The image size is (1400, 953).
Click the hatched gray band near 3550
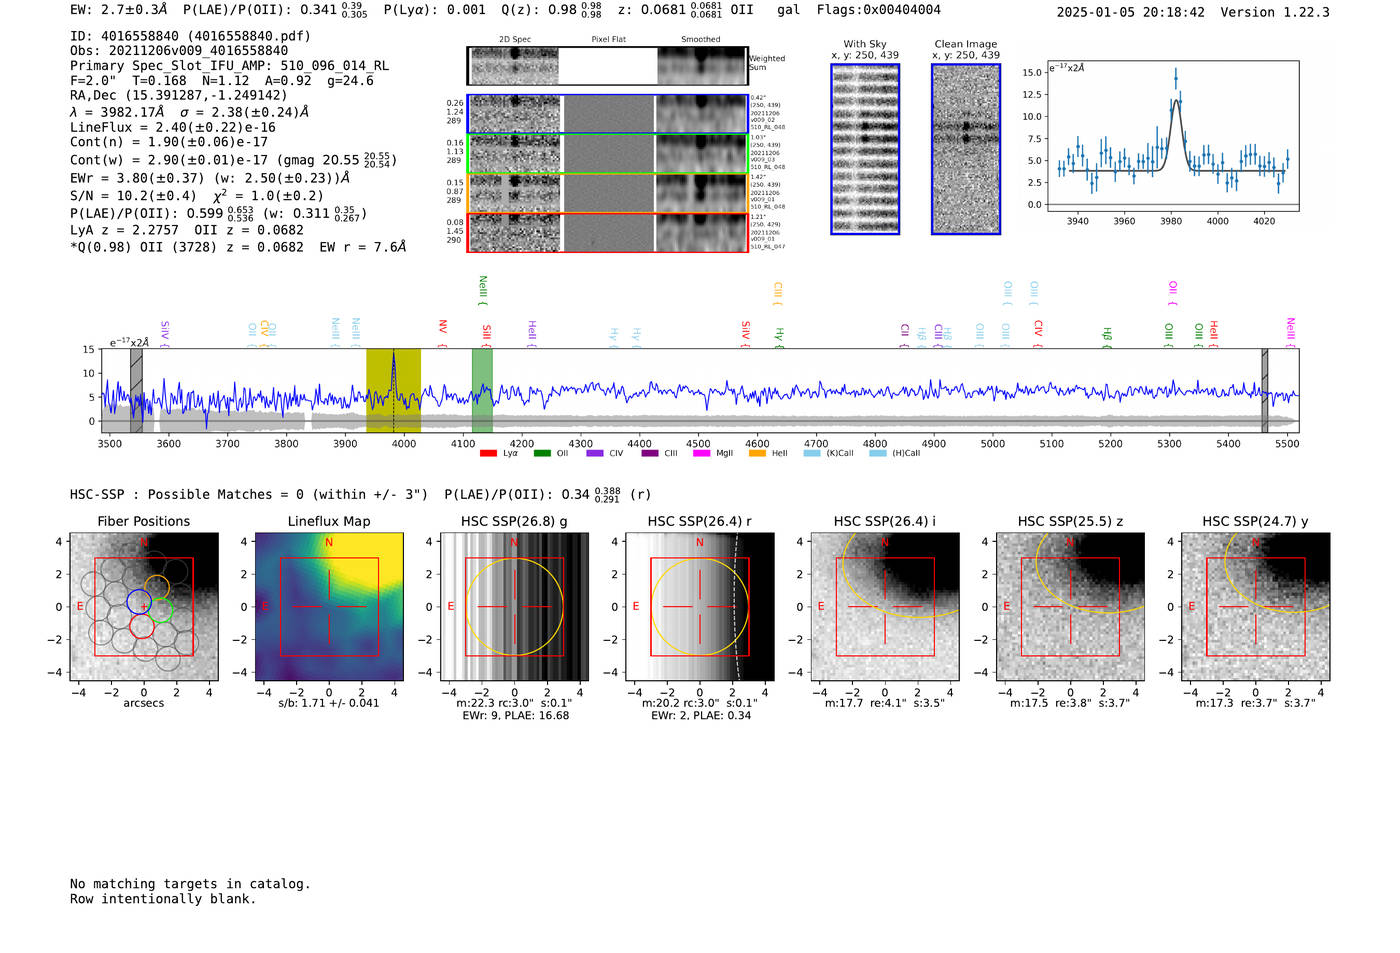click(136, 391)
